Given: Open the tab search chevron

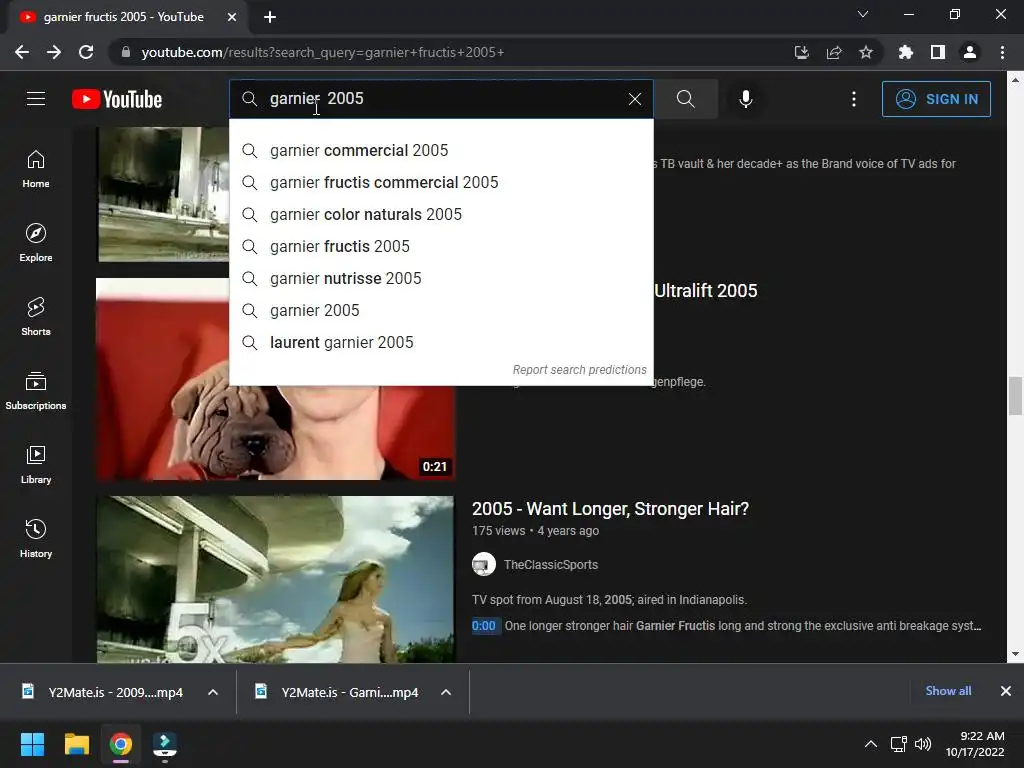Looking at the screenshot, I should pos(863,14).
